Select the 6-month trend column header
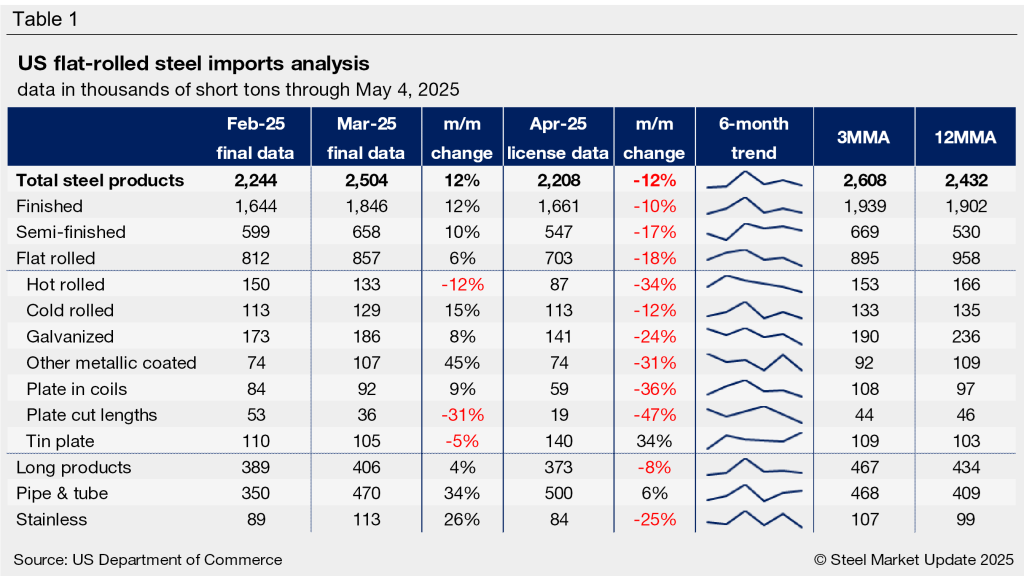1024x576 pixels. 754,138
